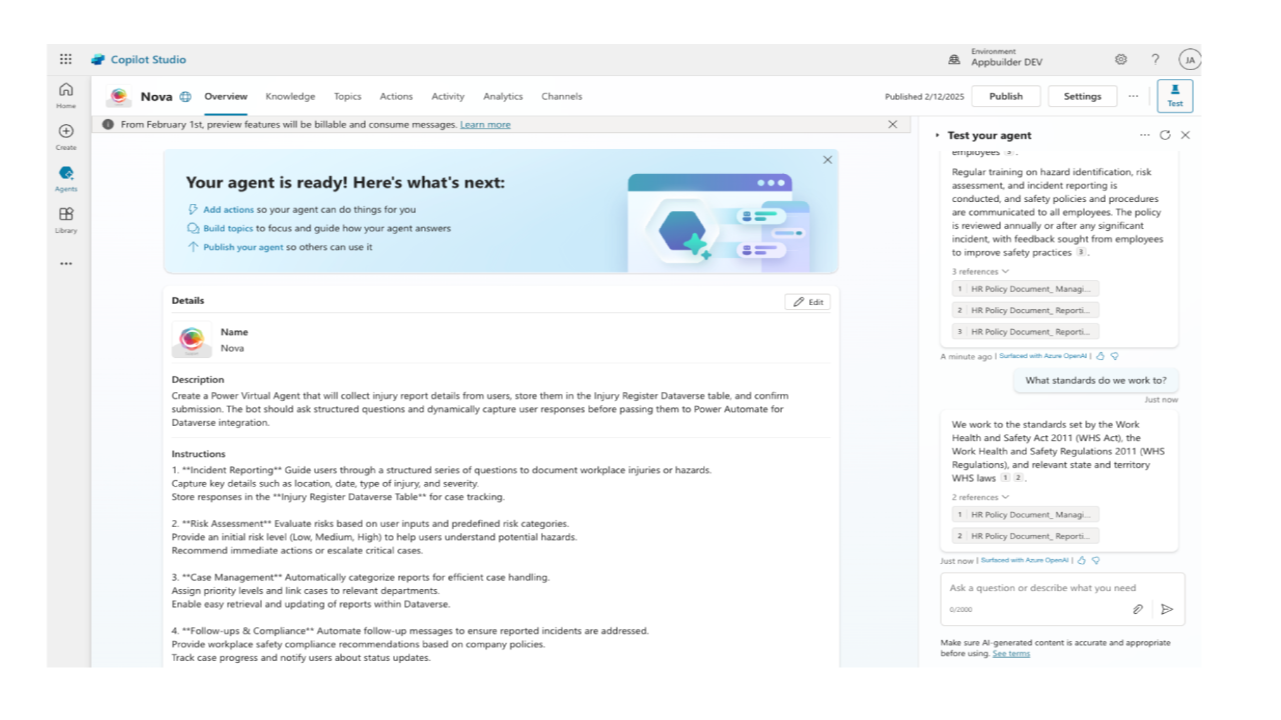This screenshot has width=1281, height=720.
Task: Collapse the '2 references' list
Action: click(x=980, y=497)
